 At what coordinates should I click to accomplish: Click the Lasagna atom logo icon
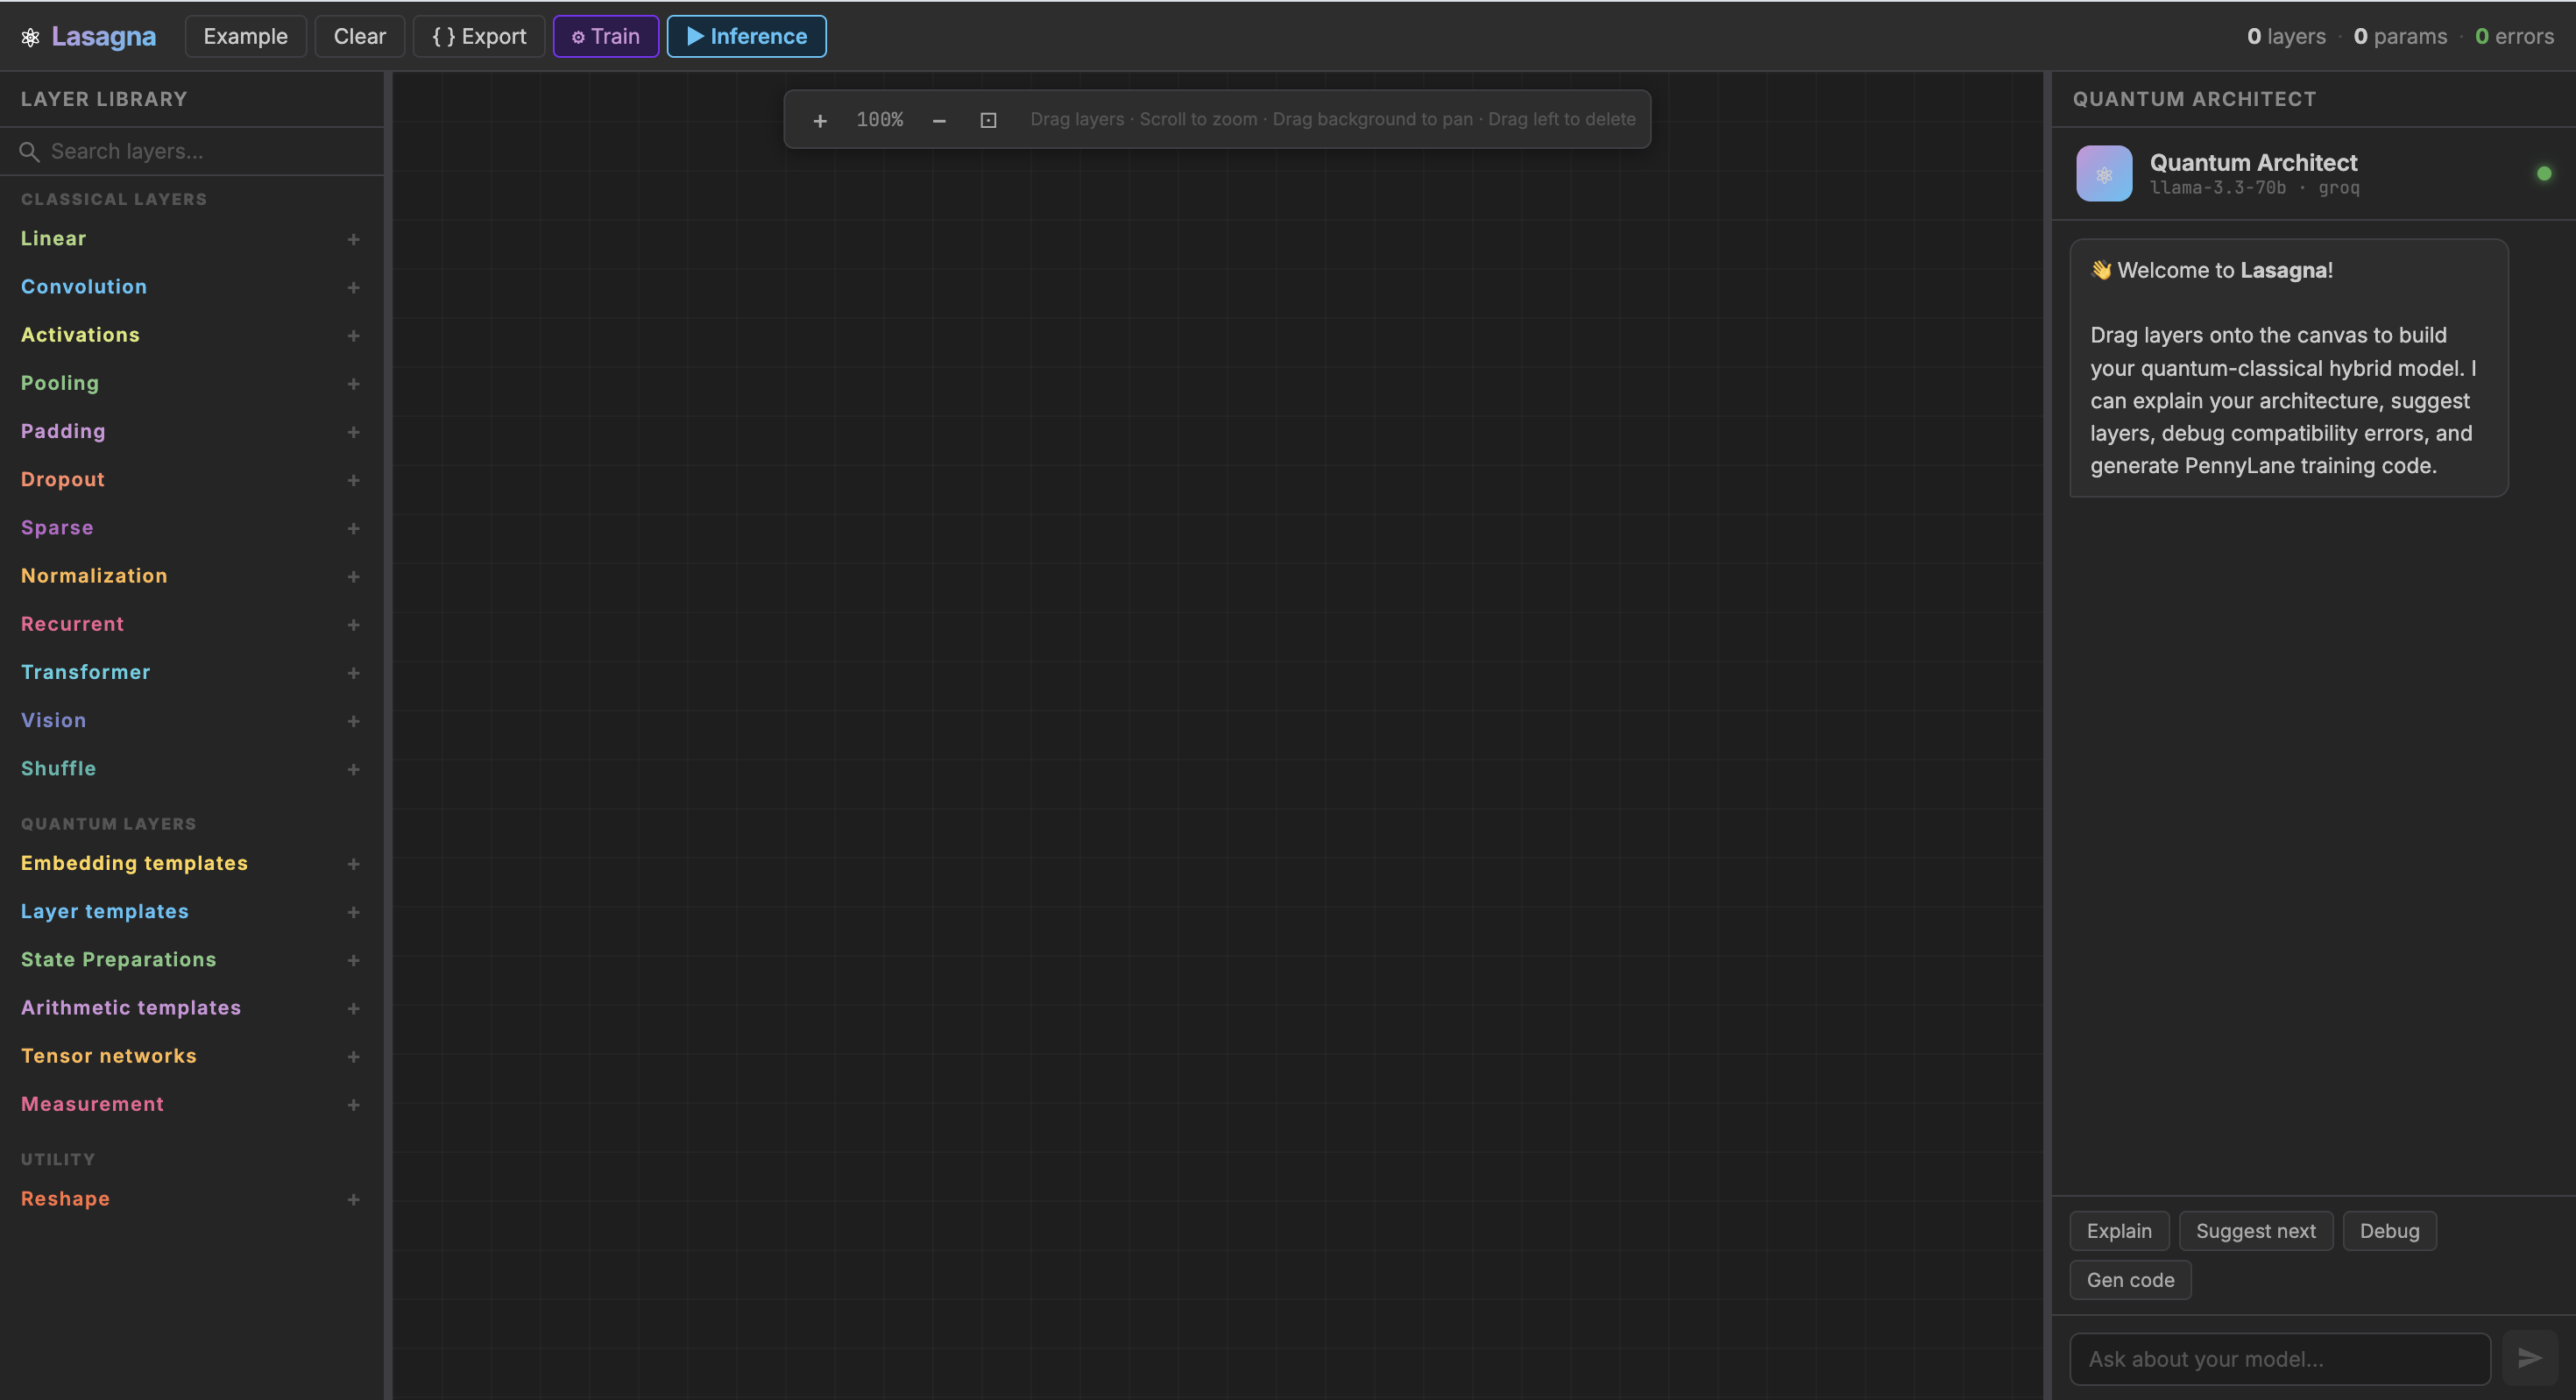(31, 37)
